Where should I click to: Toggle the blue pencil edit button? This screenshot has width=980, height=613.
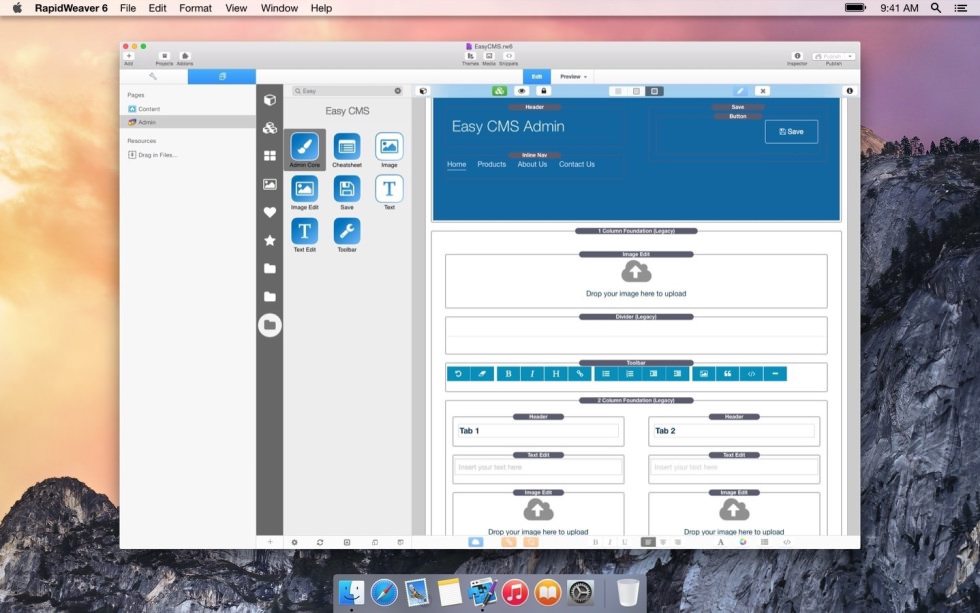tap(740, 91)
